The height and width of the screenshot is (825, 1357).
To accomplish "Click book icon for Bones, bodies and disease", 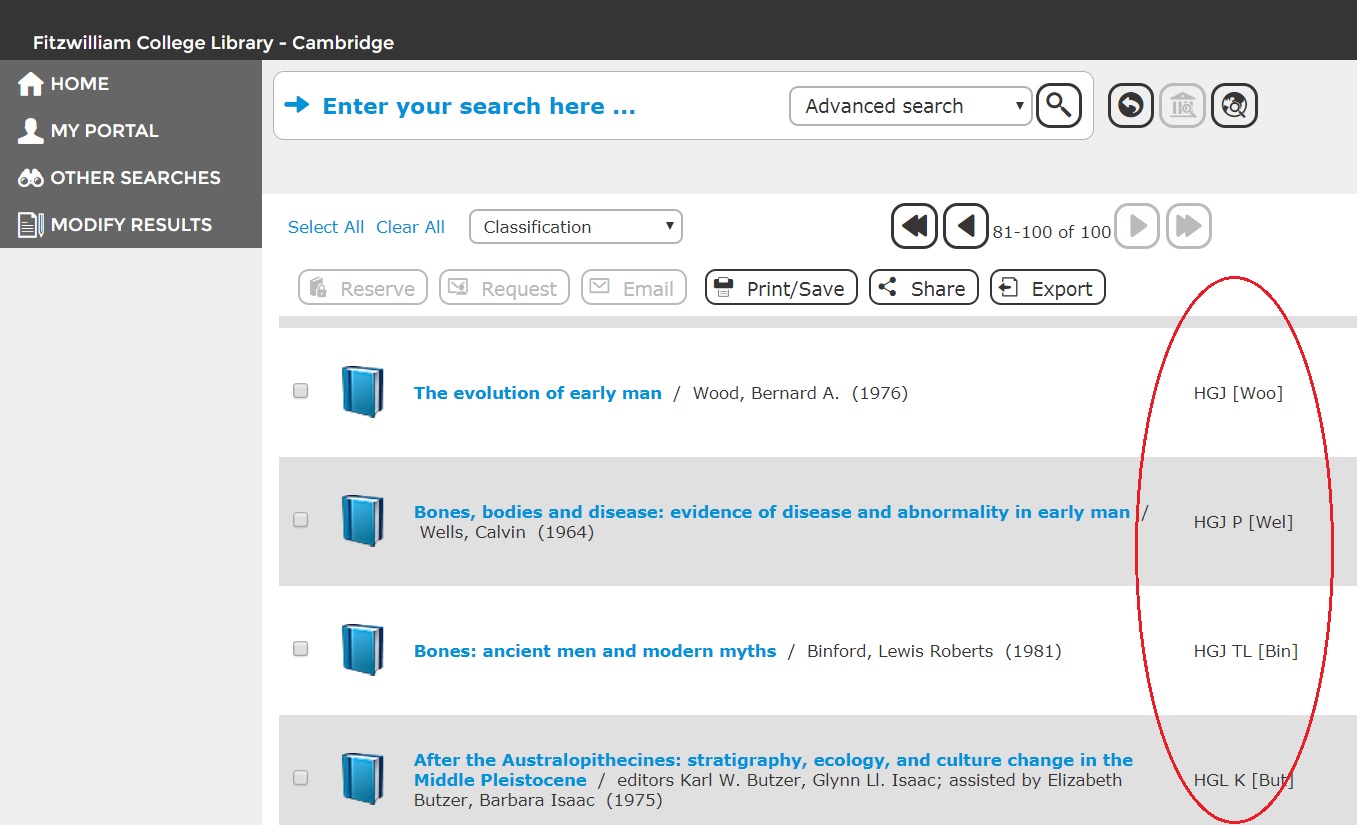I will tap(362, 520).
